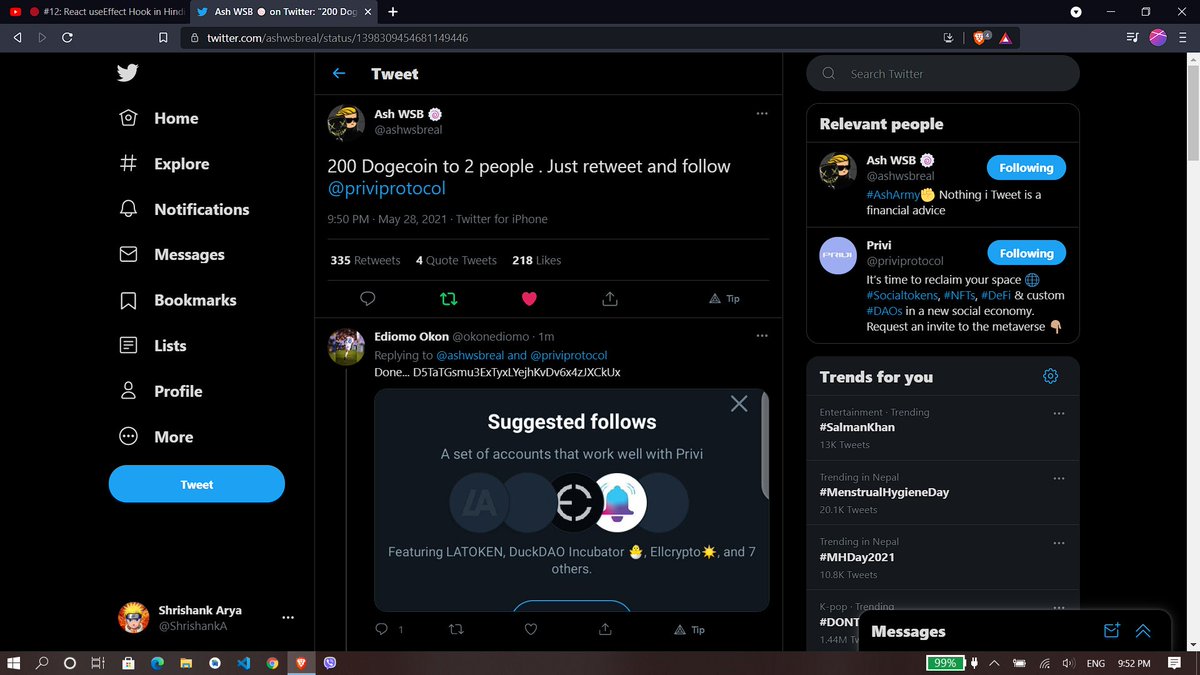Open the #Socialtokens hashtag in Privi bio
The height and width of the screenshot is (675, 1200).
[903, 295]
